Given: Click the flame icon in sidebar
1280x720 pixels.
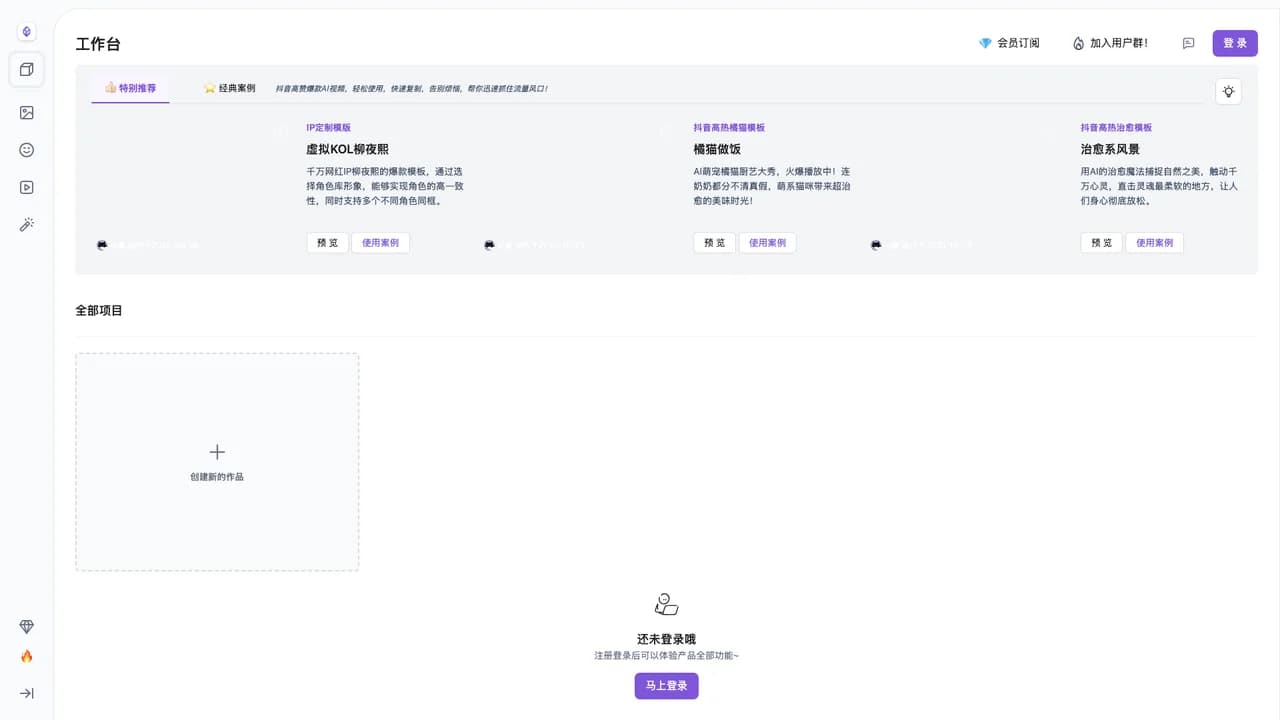Looking at the screenshot, I should pos(27,657).
